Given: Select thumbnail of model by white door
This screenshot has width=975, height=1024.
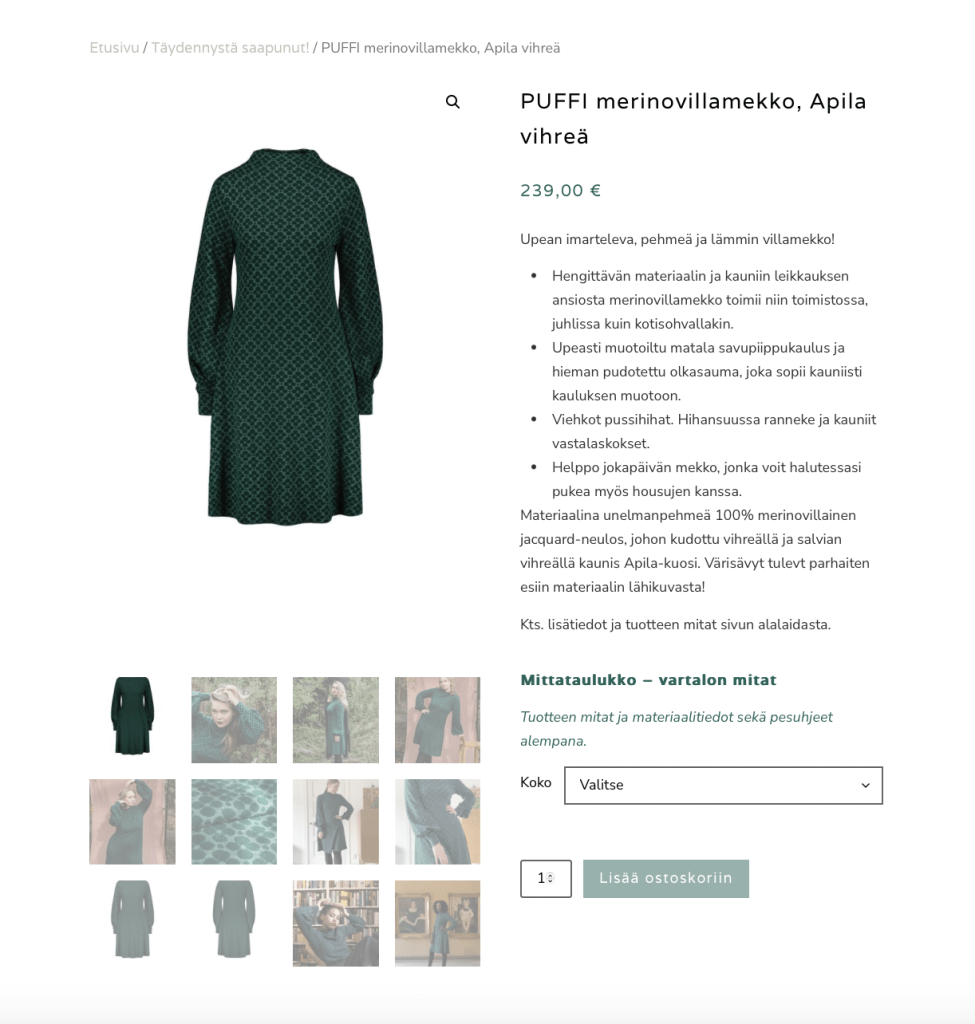Looking at the screenshot, I should point(336,822).
